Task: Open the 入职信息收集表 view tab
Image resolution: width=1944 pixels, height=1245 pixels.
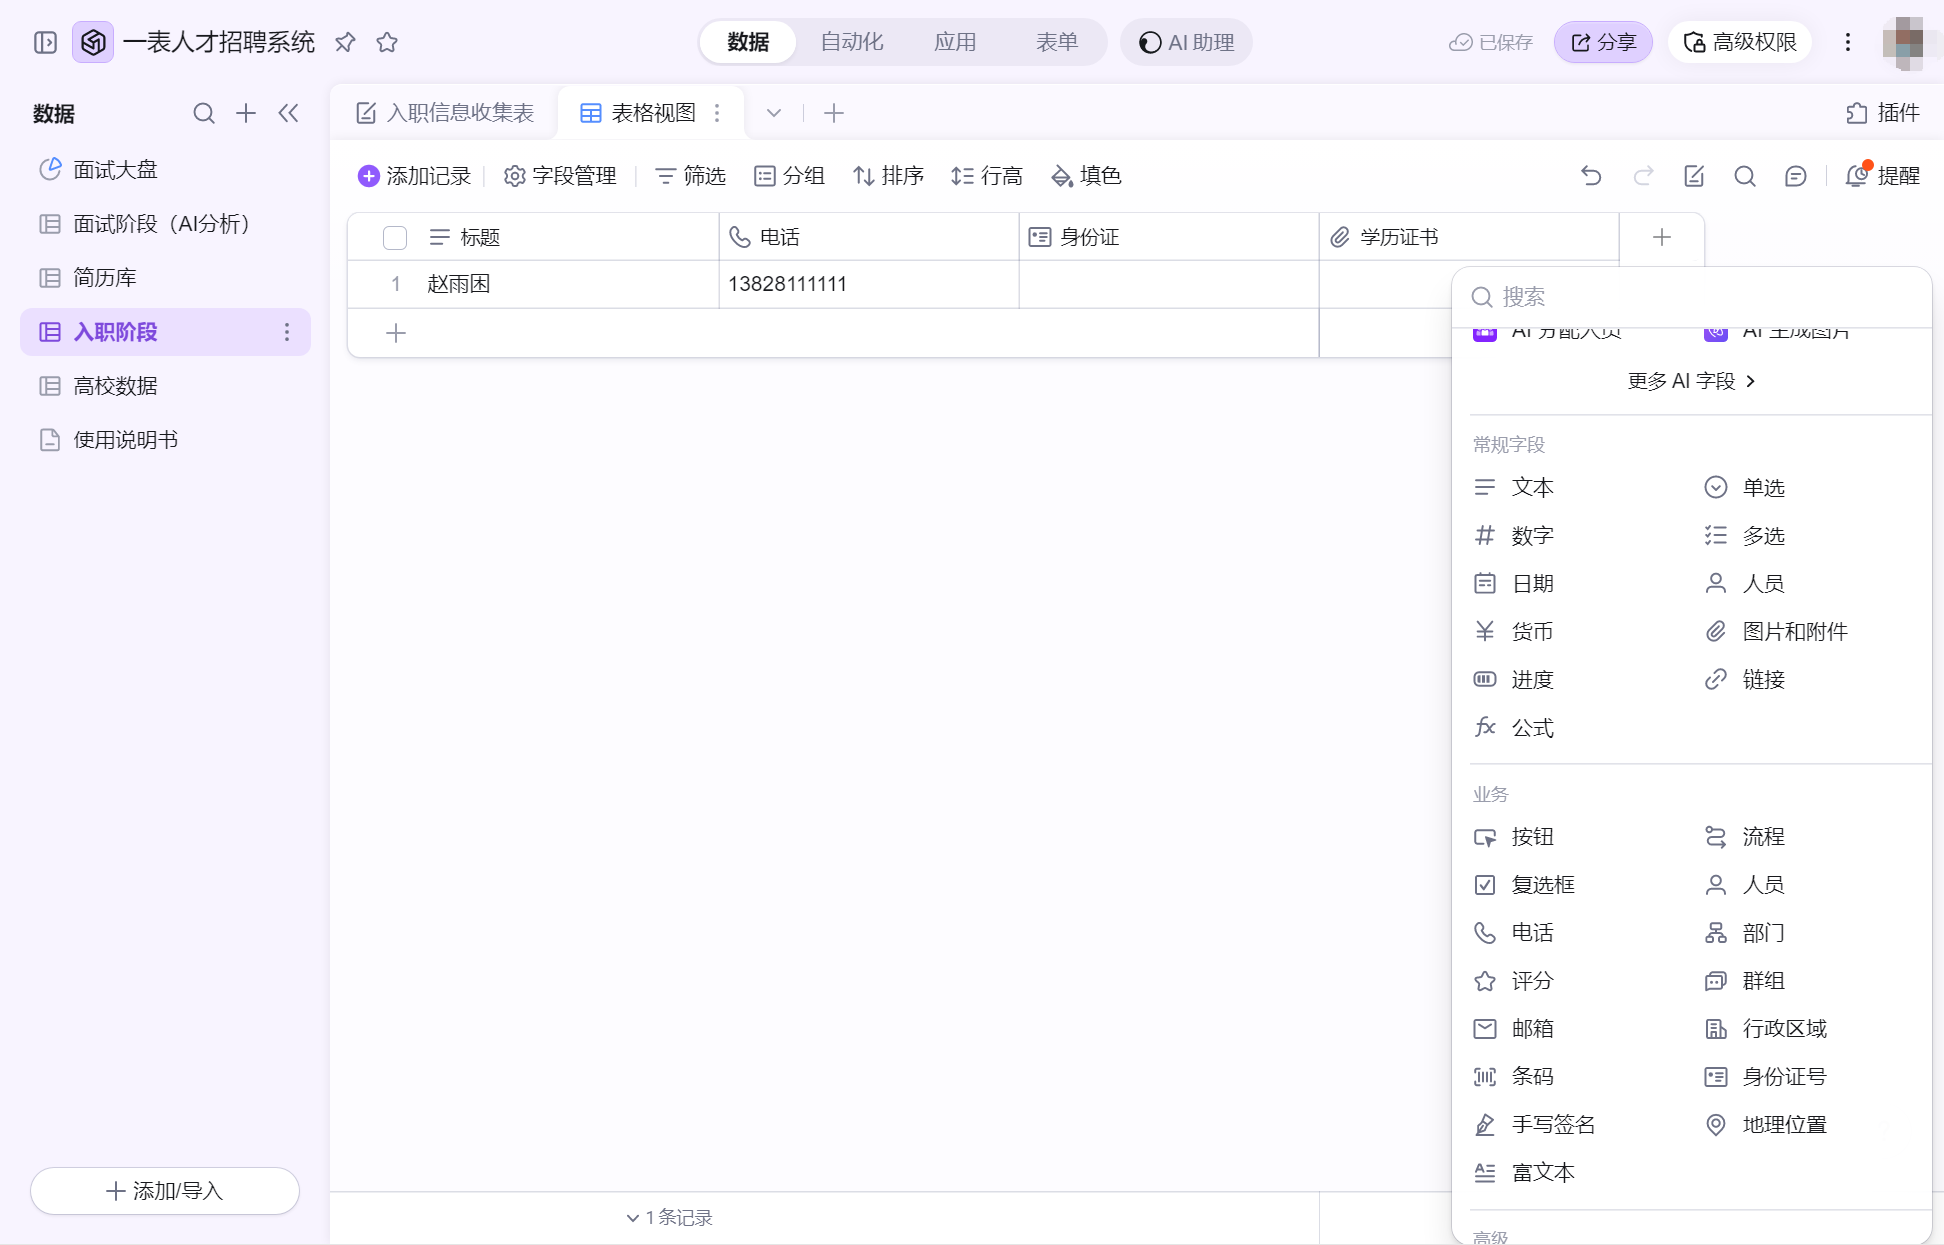Action: pos(446,113)
